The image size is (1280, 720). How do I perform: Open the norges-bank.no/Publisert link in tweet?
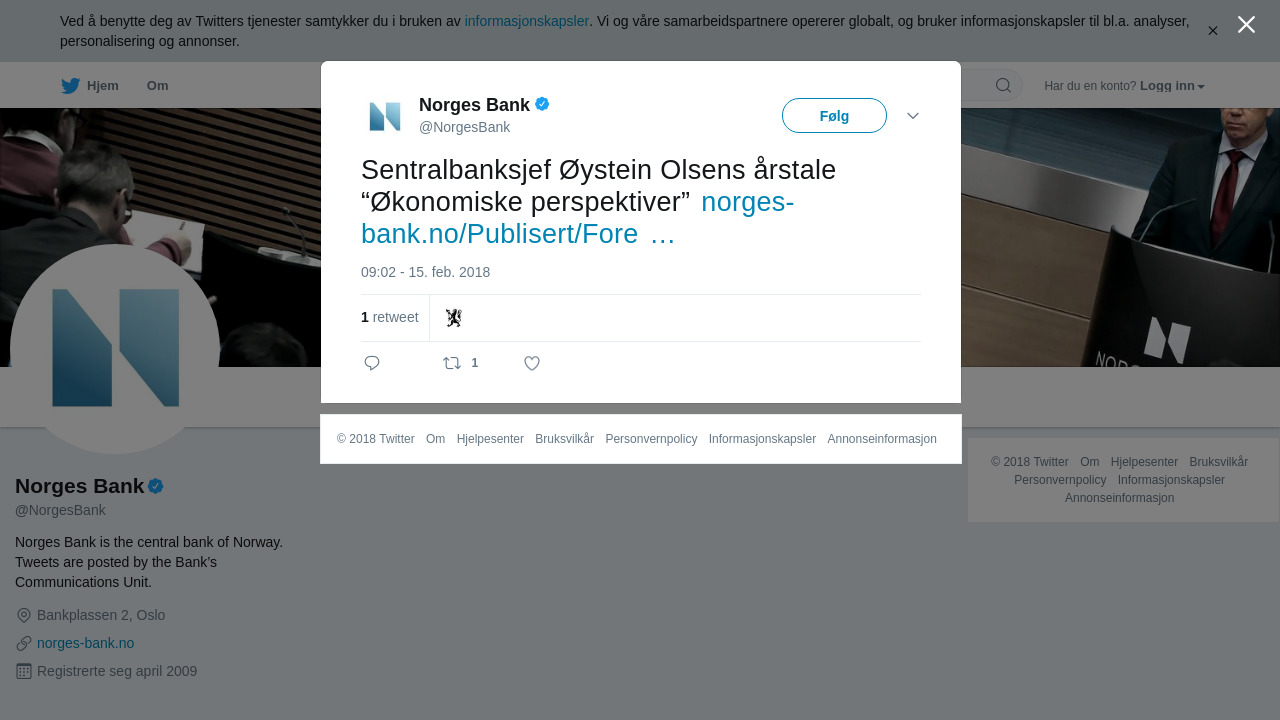pos(578,218)
